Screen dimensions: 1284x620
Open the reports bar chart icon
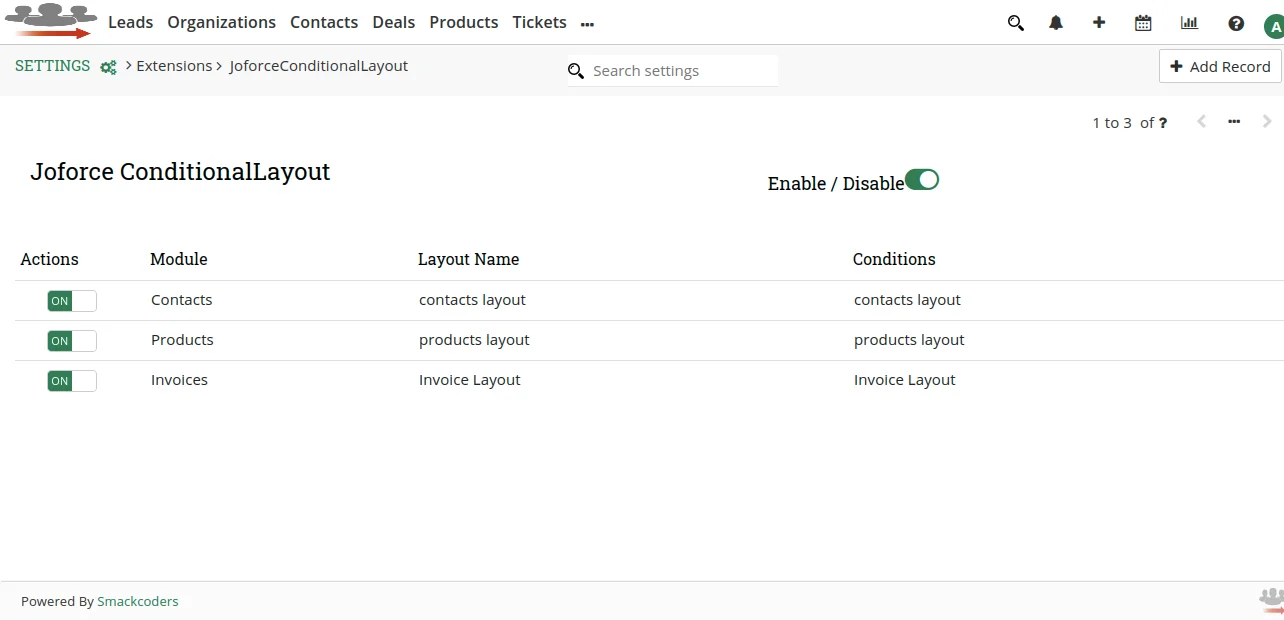point(1188,22)
